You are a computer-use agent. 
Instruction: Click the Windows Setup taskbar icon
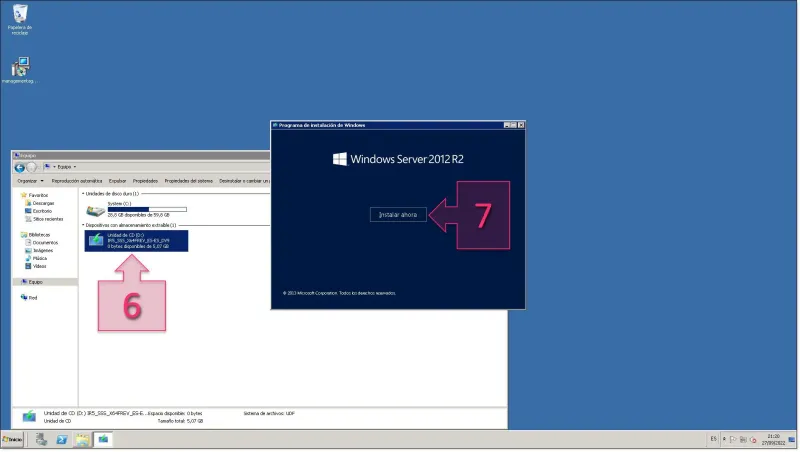[x=103, y=439]
